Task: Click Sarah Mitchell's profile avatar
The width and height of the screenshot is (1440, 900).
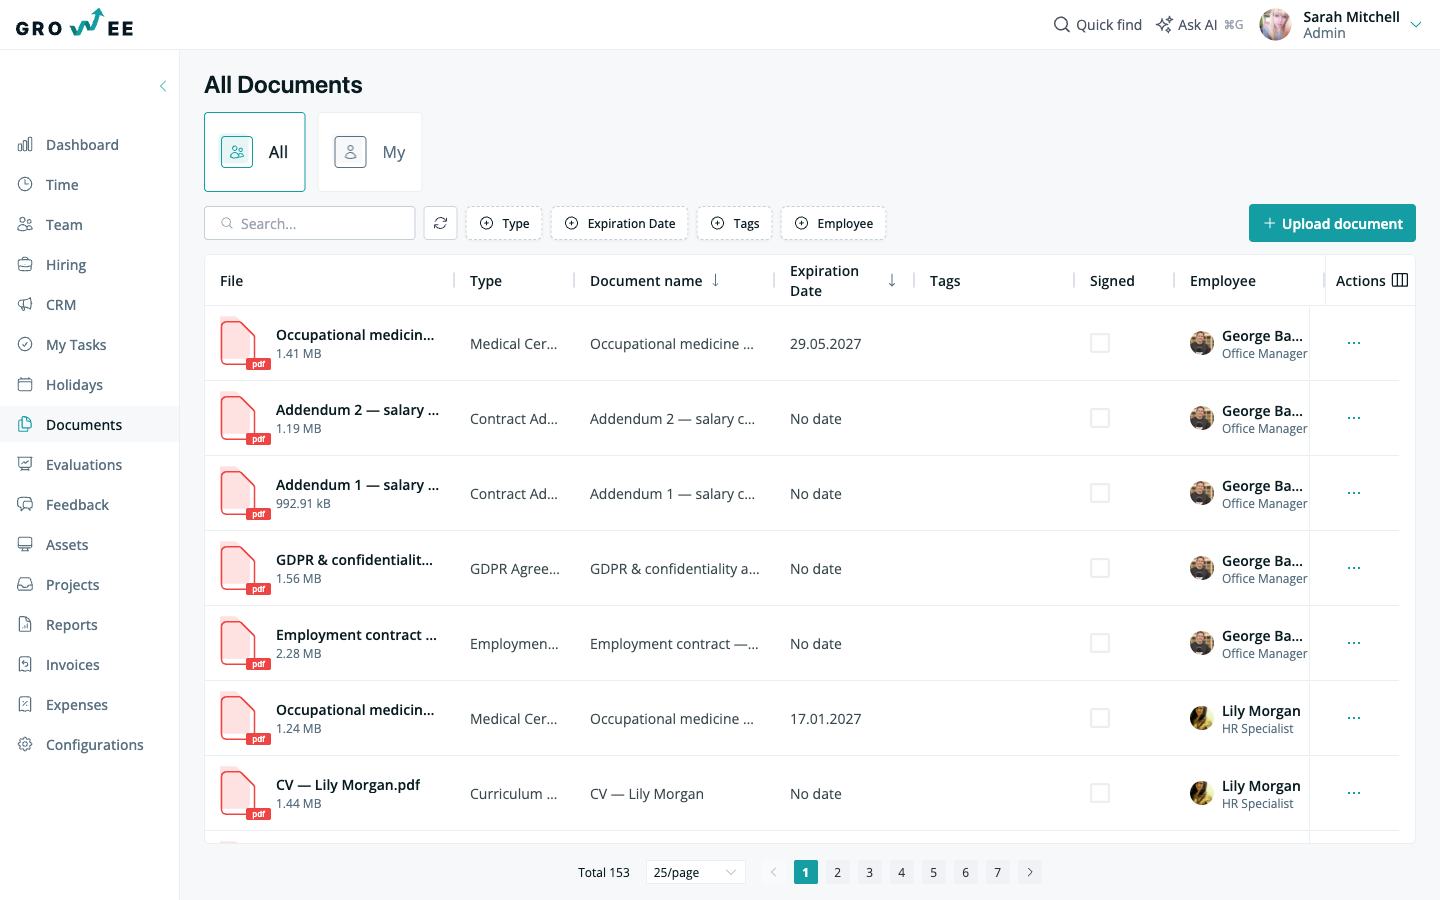Action: point(1275,25)
